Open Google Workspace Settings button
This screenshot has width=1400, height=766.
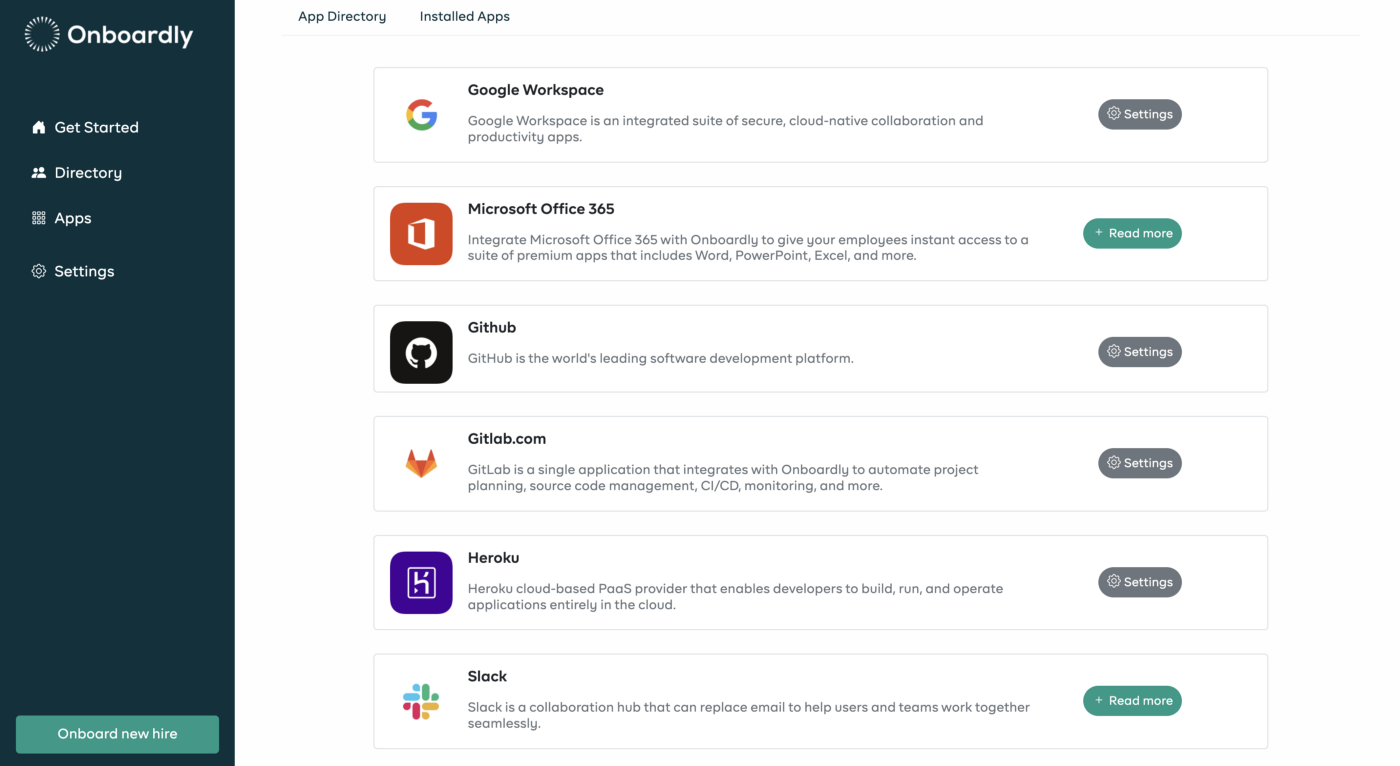tap(1140, 114)
